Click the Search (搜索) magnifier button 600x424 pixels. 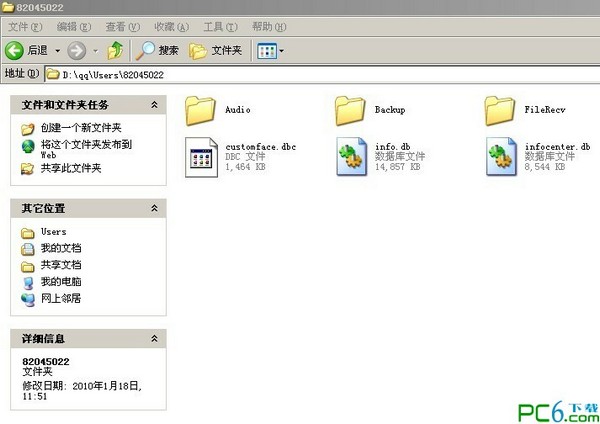157,51
